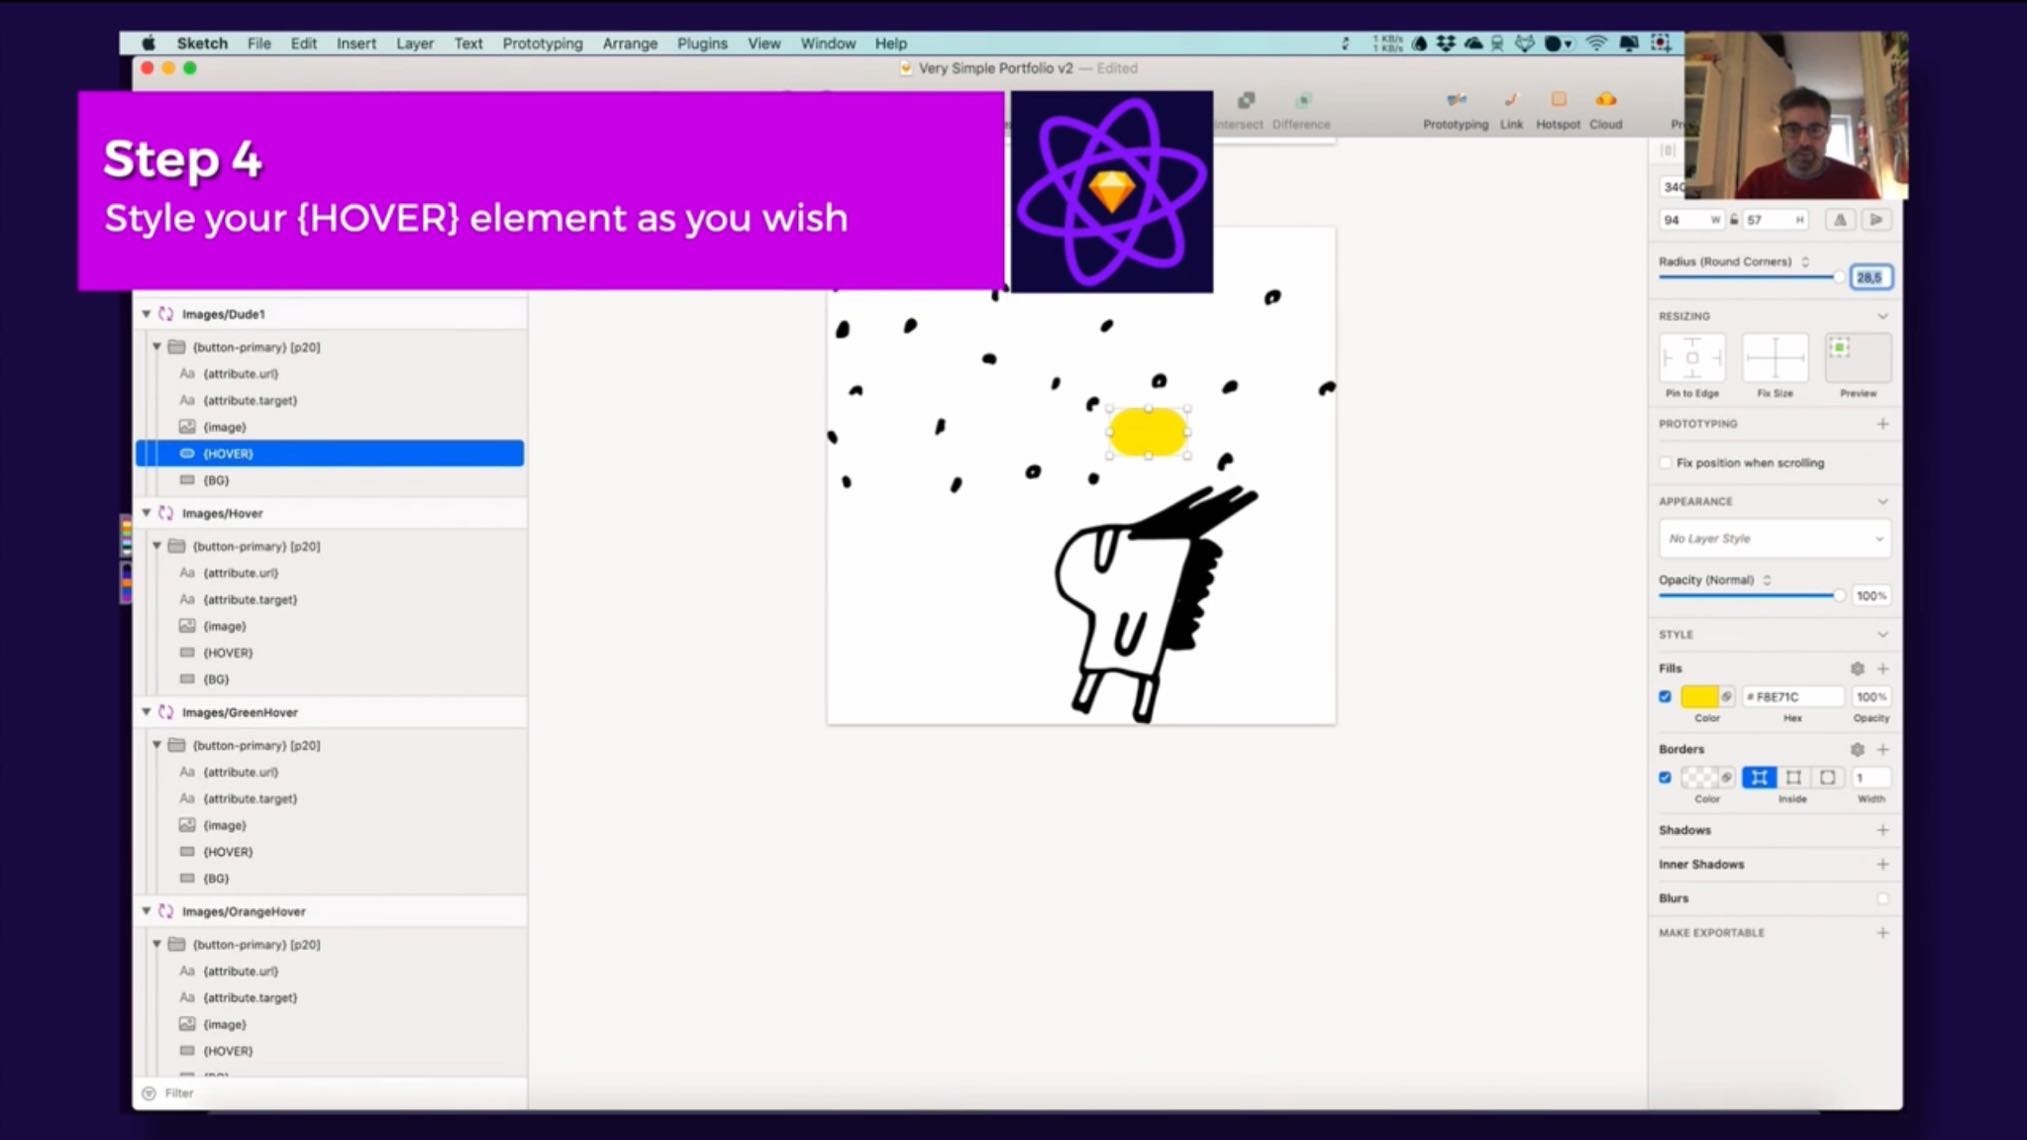
Task: Disable the yellow Fill checkbox
Action: click(x=1665, y=696)
